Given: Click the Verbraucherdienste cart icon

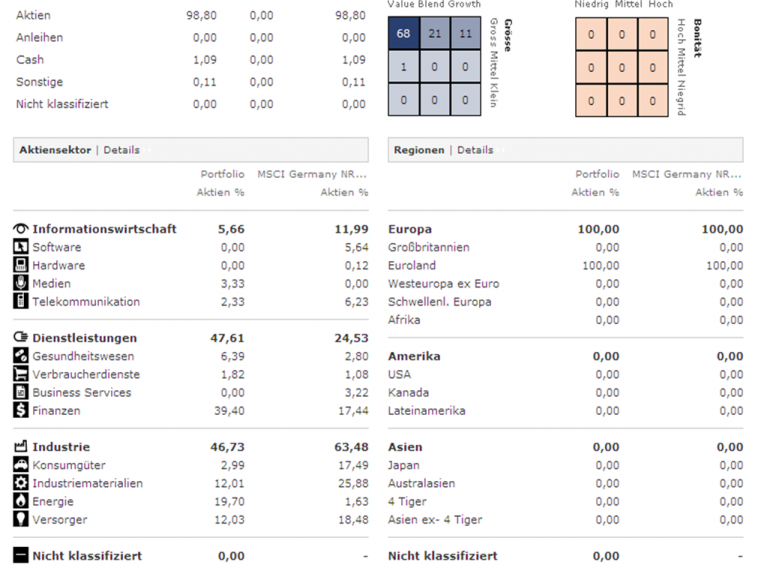Looking at the screenshot, I should [x=21, y=374].
